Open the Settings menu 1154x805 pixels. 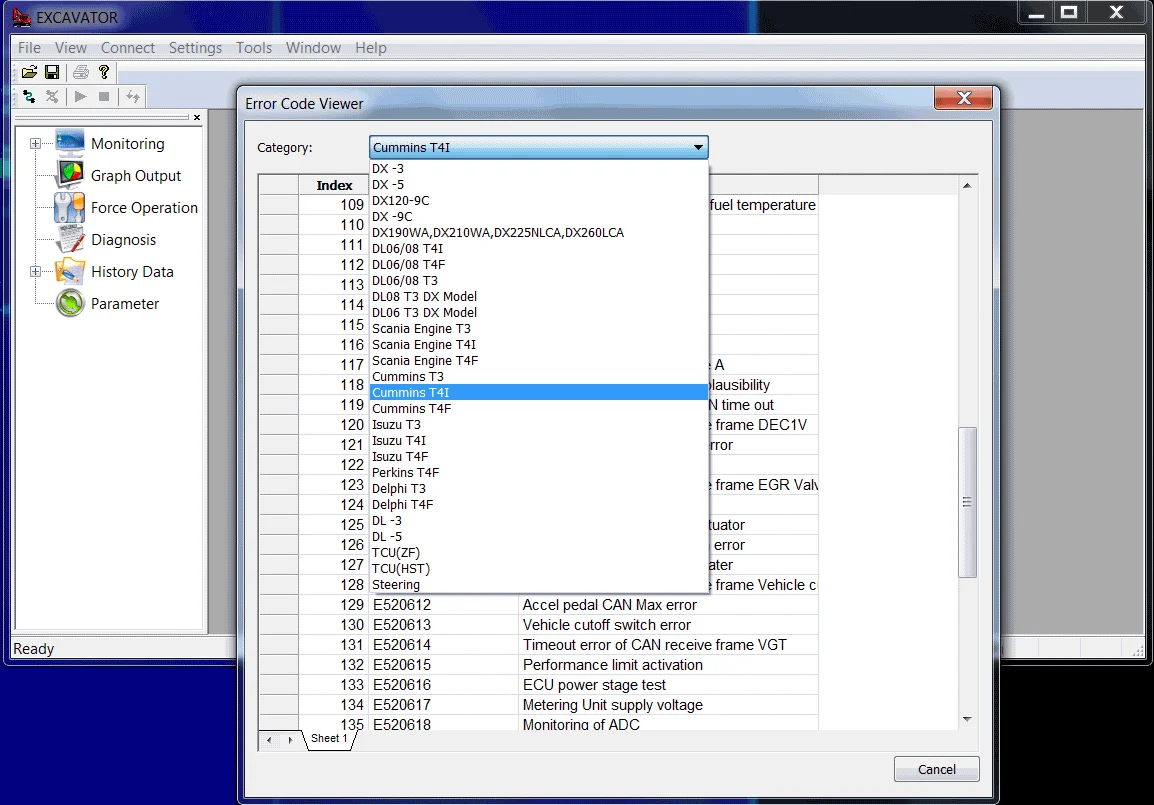[195, 48]
